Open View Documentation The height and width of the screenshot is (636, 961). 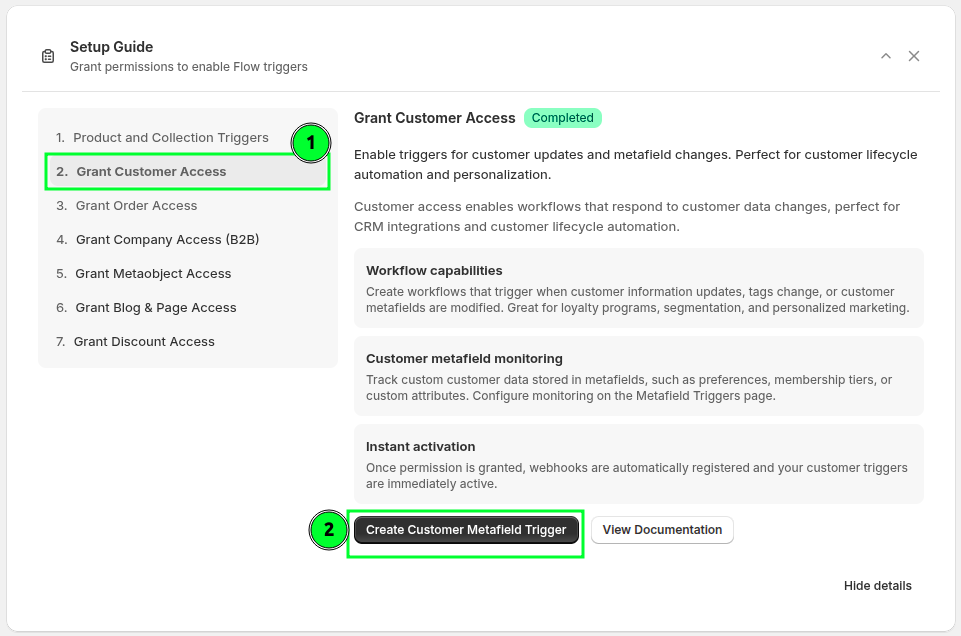pos(662,530)
